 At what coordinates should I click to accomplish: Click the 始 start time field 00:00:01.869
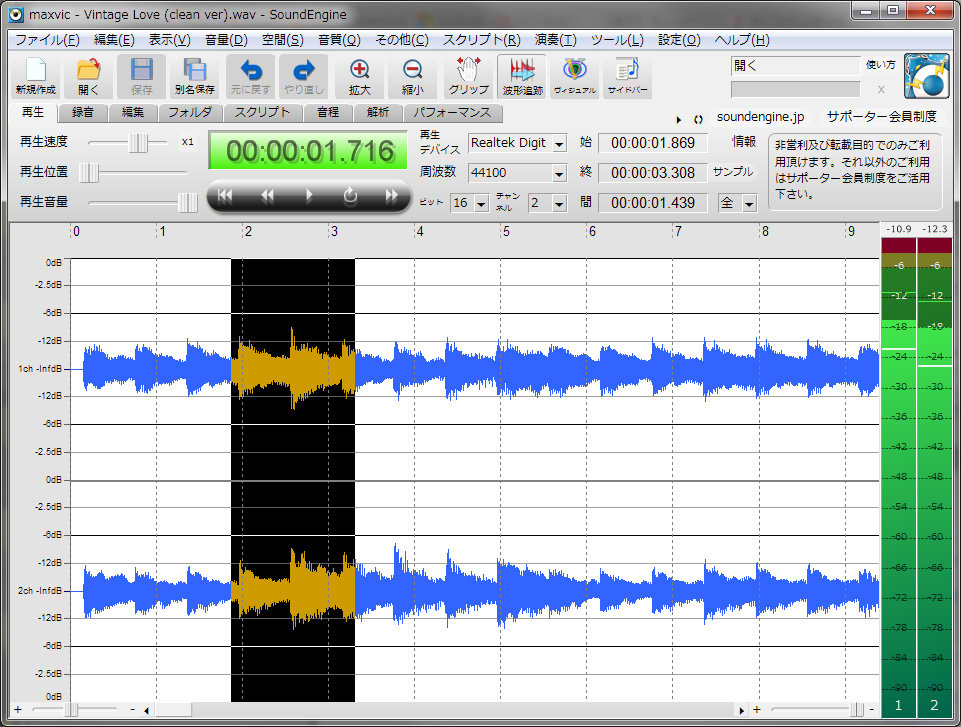click(653, 143)
